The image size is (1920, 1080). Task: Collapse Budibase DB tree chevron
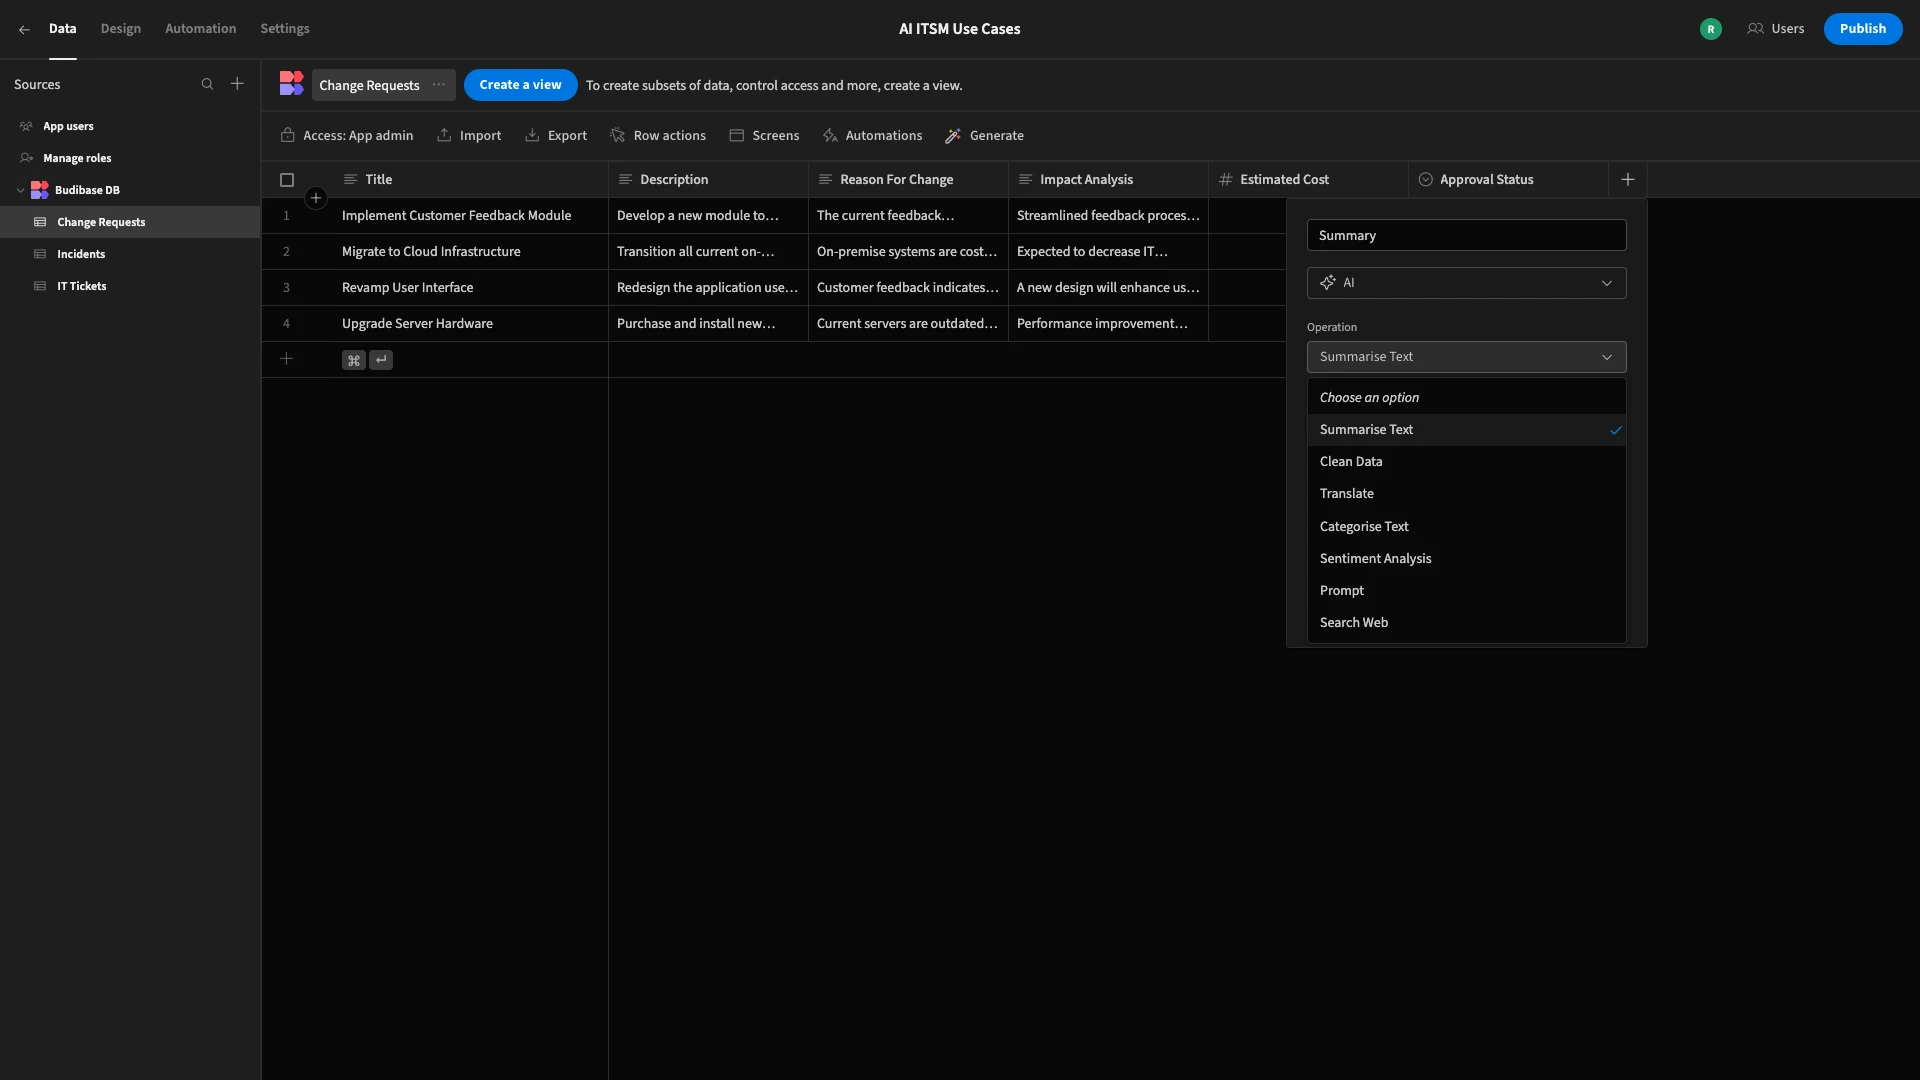(21, 190)
